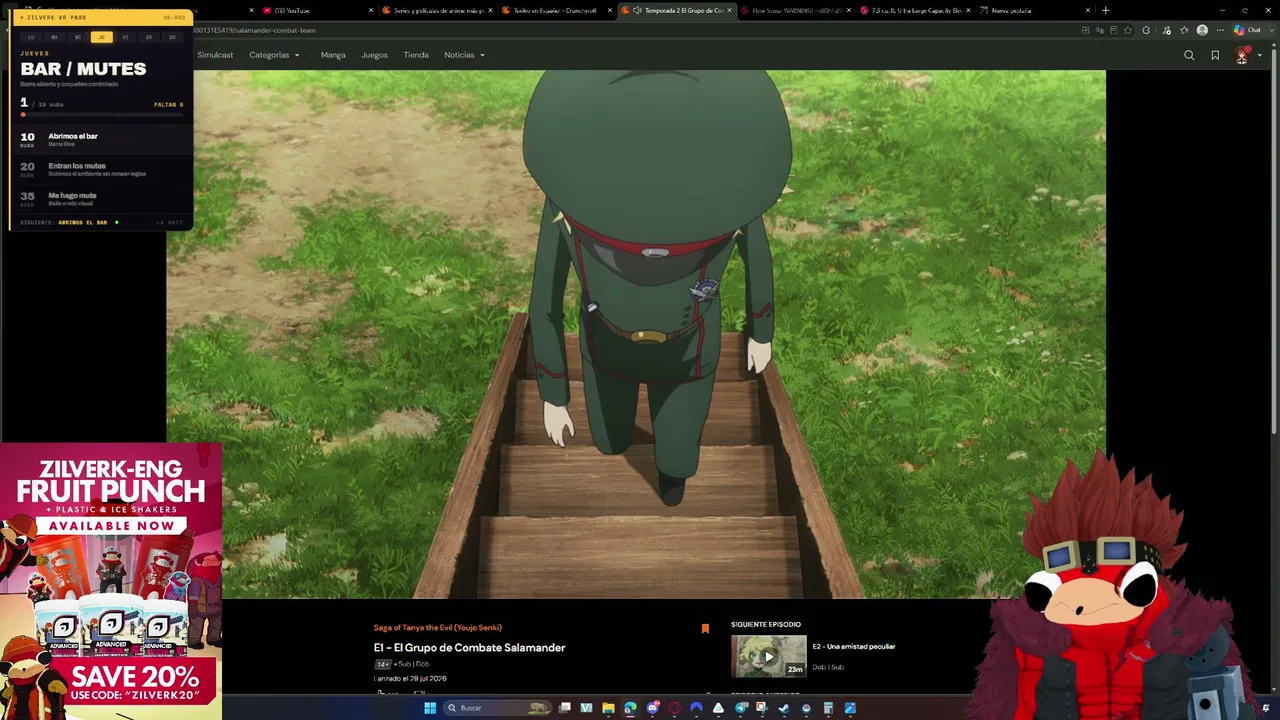
Task: Open the Tienda menu item
Action: pos(416,55)
